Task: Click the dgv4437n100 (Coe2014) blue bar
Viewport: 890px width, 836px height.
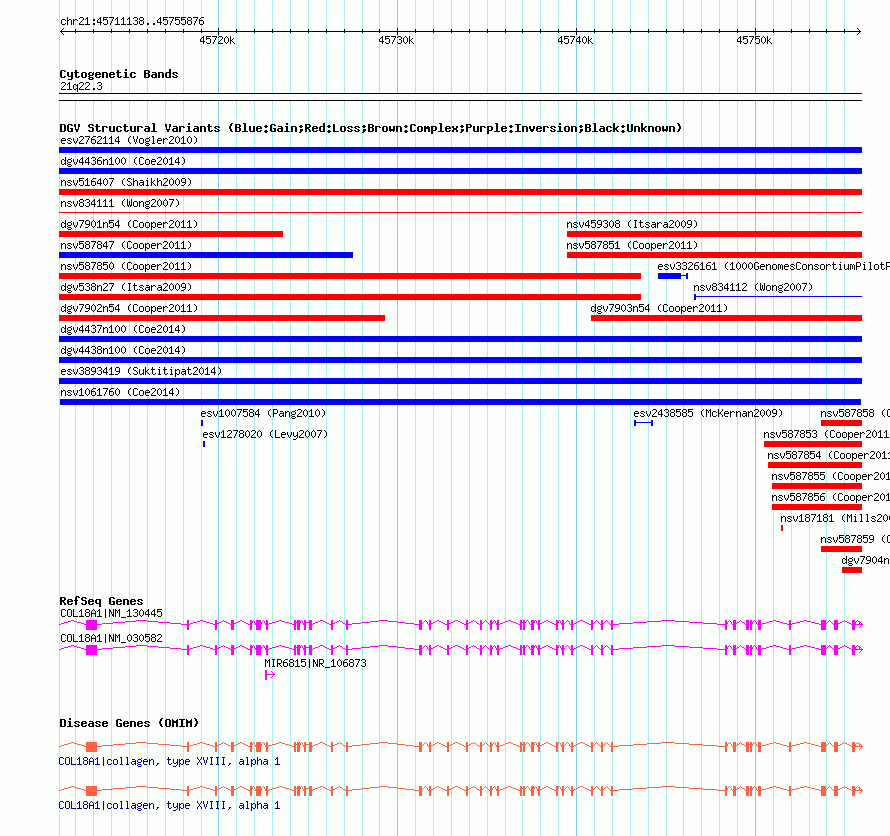Action: coord(460,339)
